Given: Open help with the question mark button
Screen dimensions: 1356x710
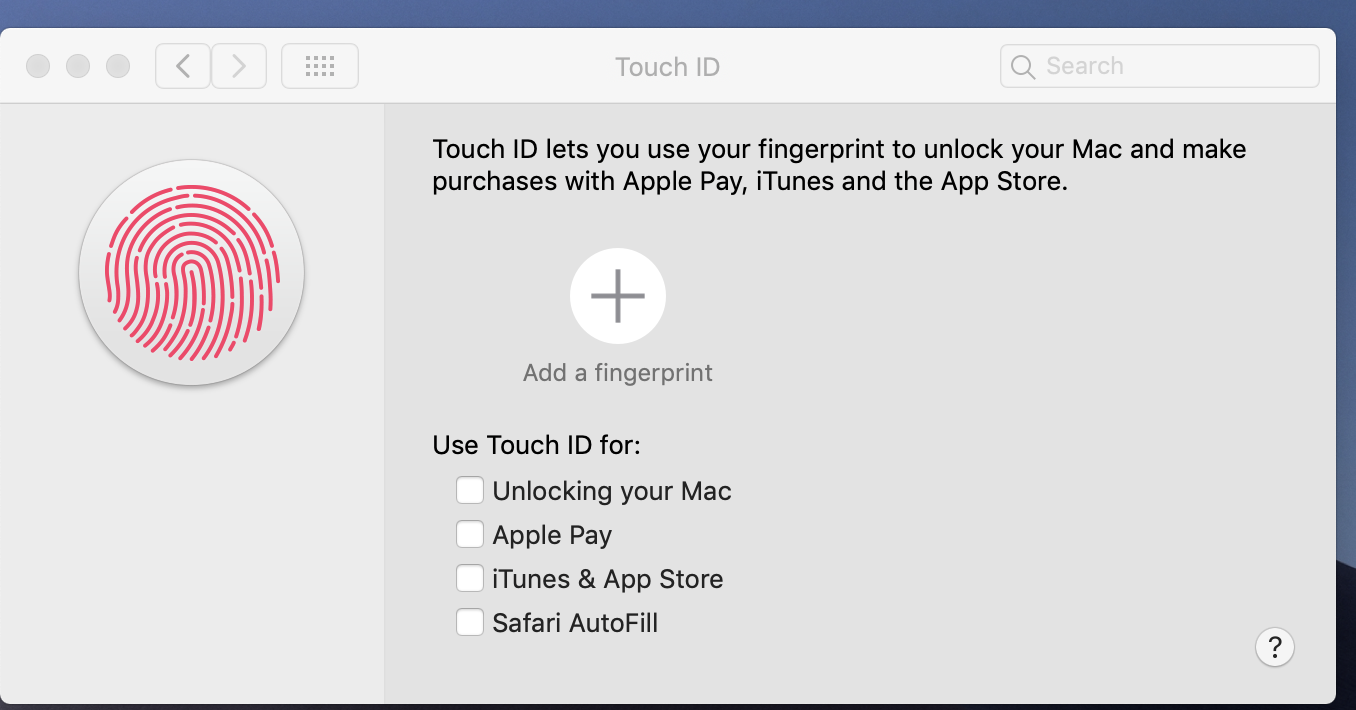Looking at the screenshot, I should point(1274,647).
